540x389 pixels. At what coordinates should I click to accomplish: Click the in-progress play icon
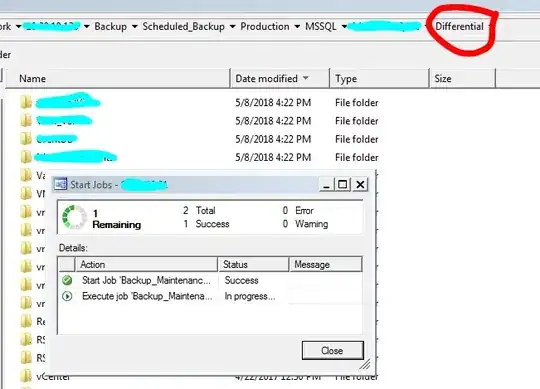[x=67, y=296]
